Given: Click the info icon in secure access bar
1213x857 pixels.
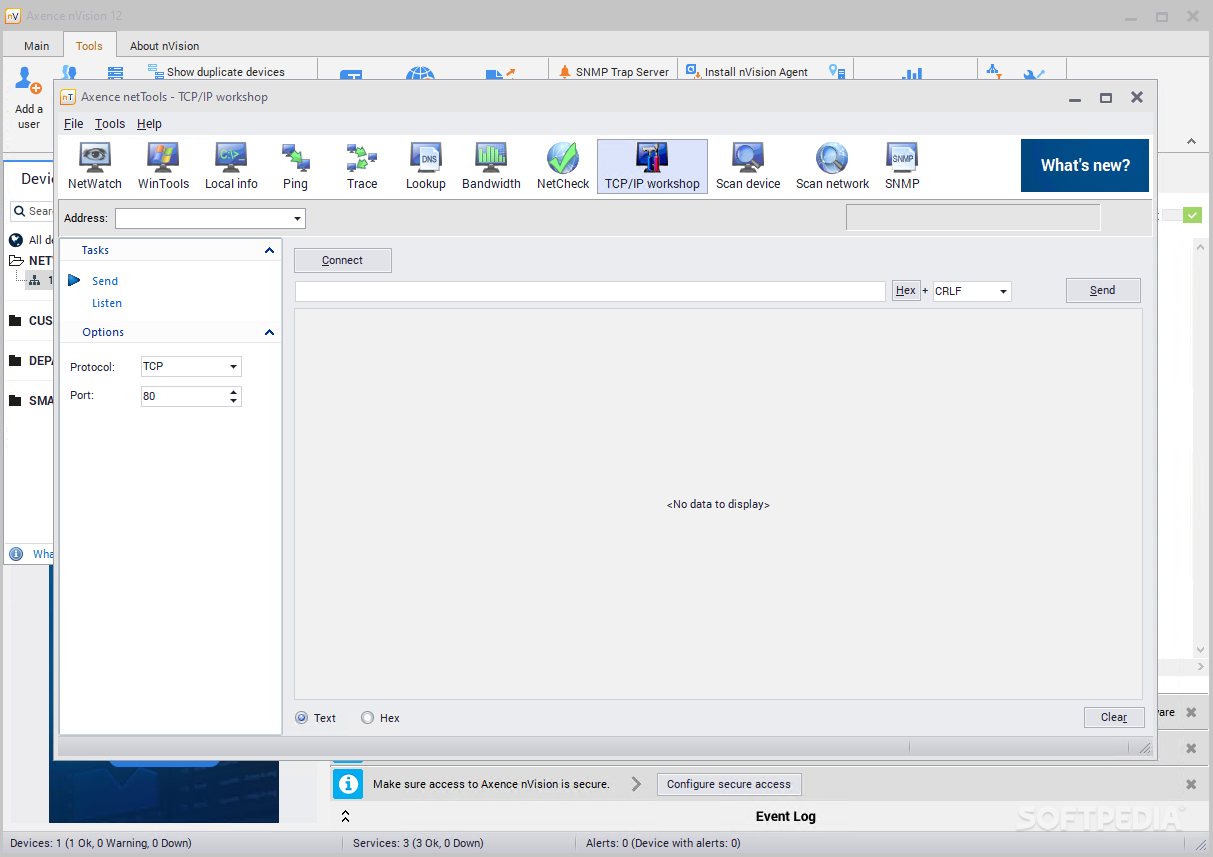Looking at the screenshot, I should pos(348,784).
